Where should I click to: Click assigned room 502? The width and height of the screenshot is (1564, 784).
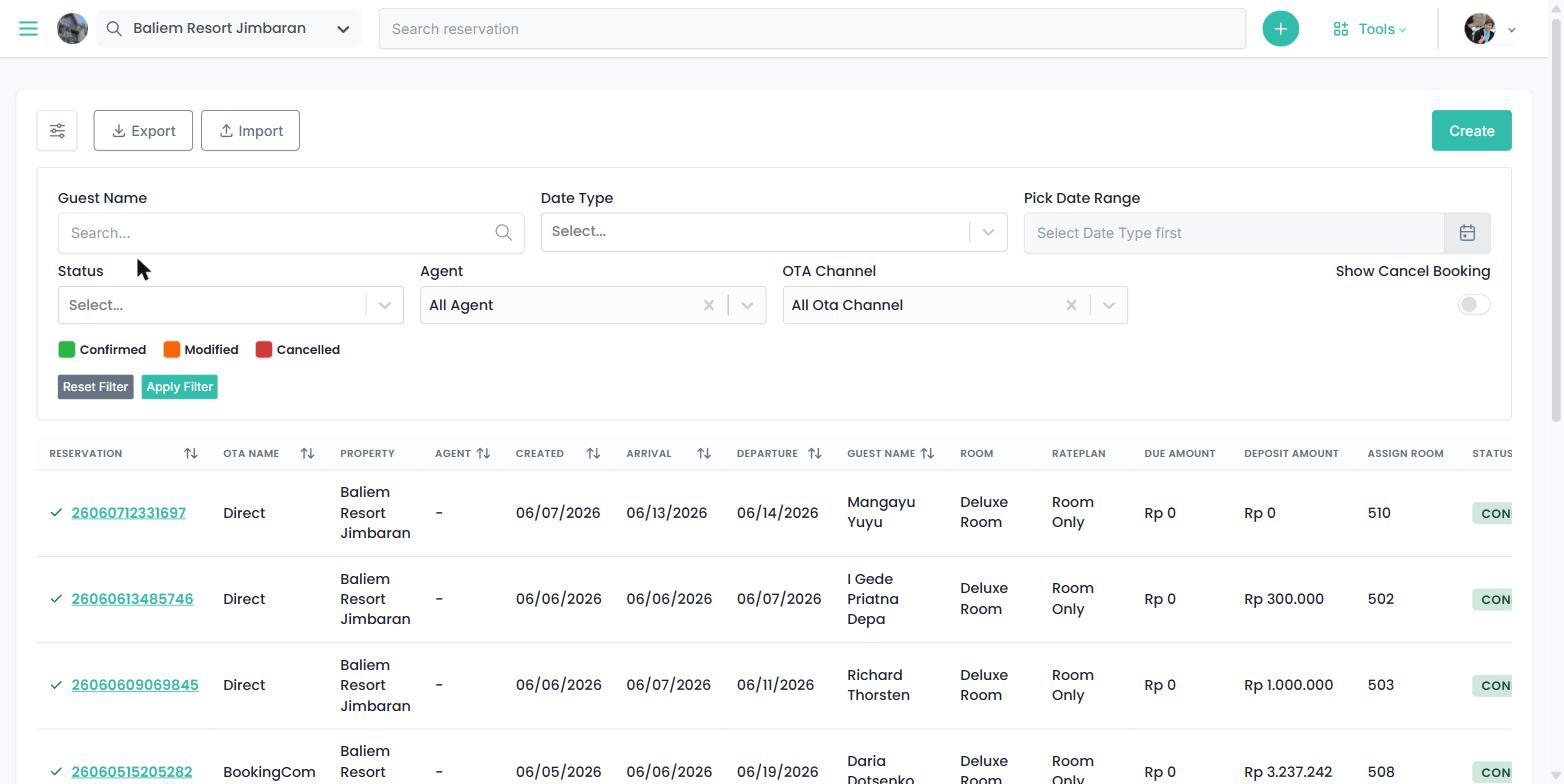1380,599
